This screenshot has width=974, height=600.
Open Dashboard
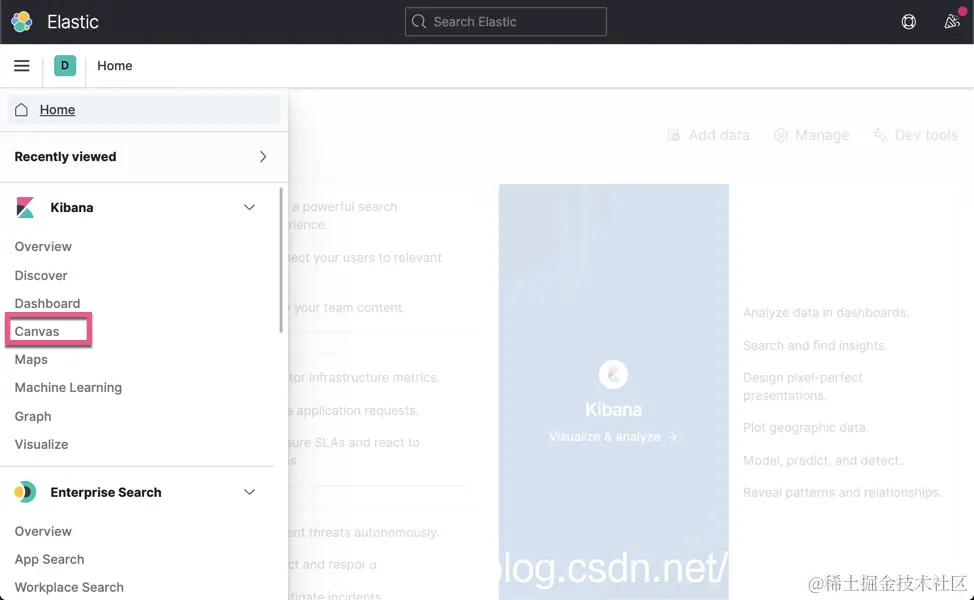tap(47, 303)
